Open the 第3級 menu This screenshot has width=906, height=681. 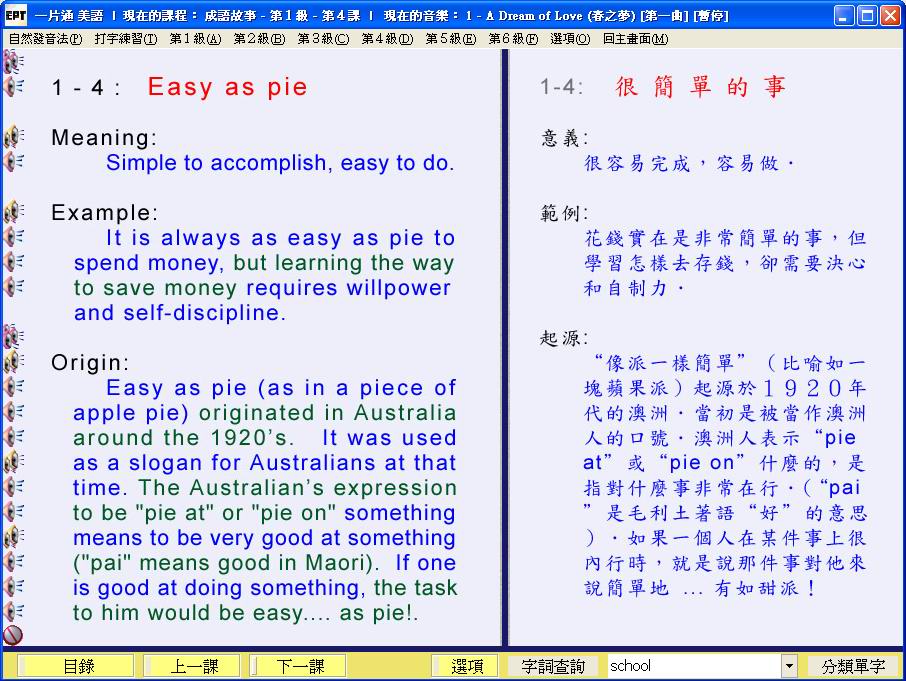(x=323, y=39)
